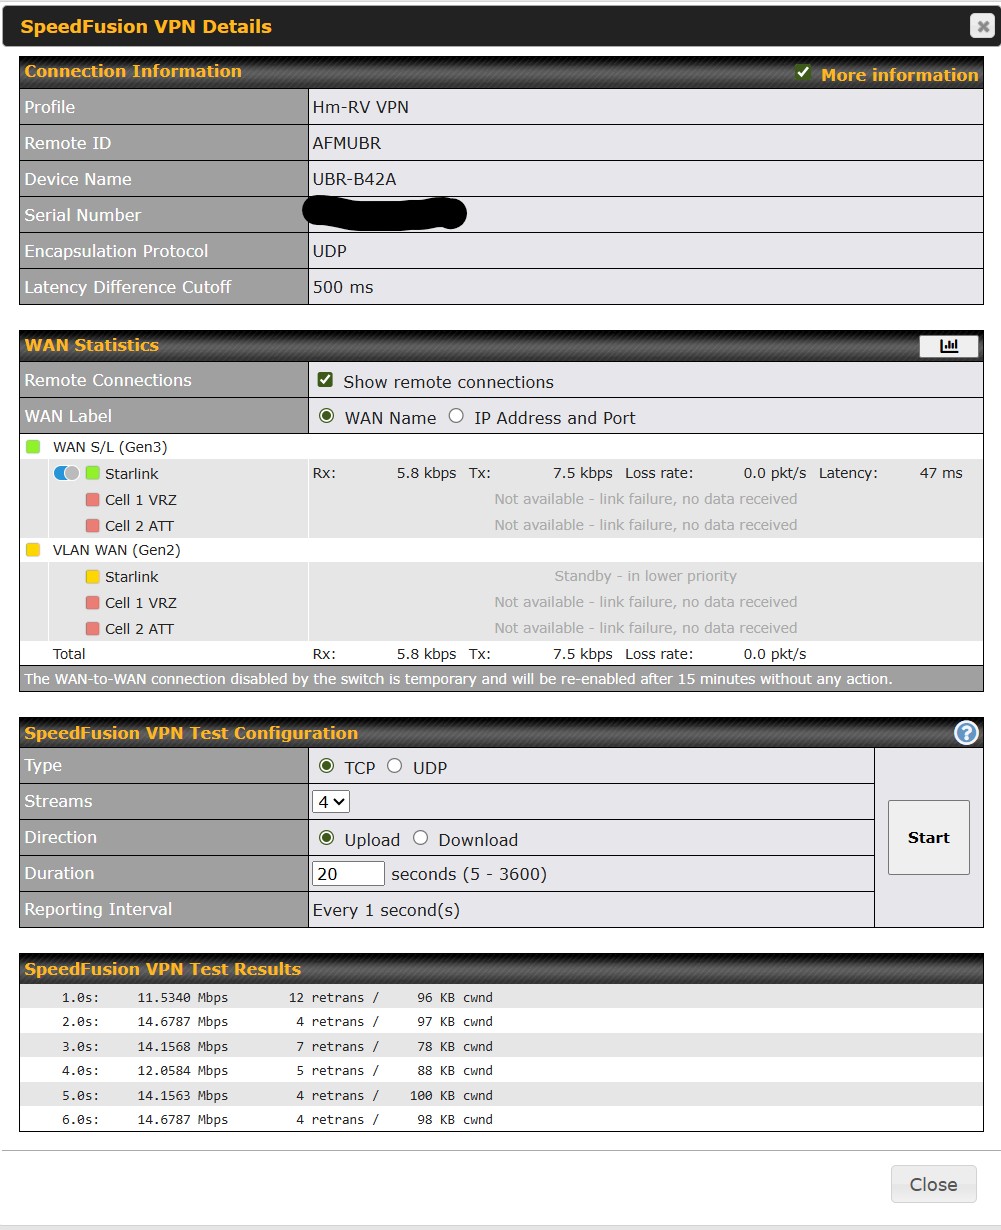The image size is (1001, 1230).
Task: Click the red Cell 1 VRZ status icon under WAN S/L
Action: coord(93,499)
